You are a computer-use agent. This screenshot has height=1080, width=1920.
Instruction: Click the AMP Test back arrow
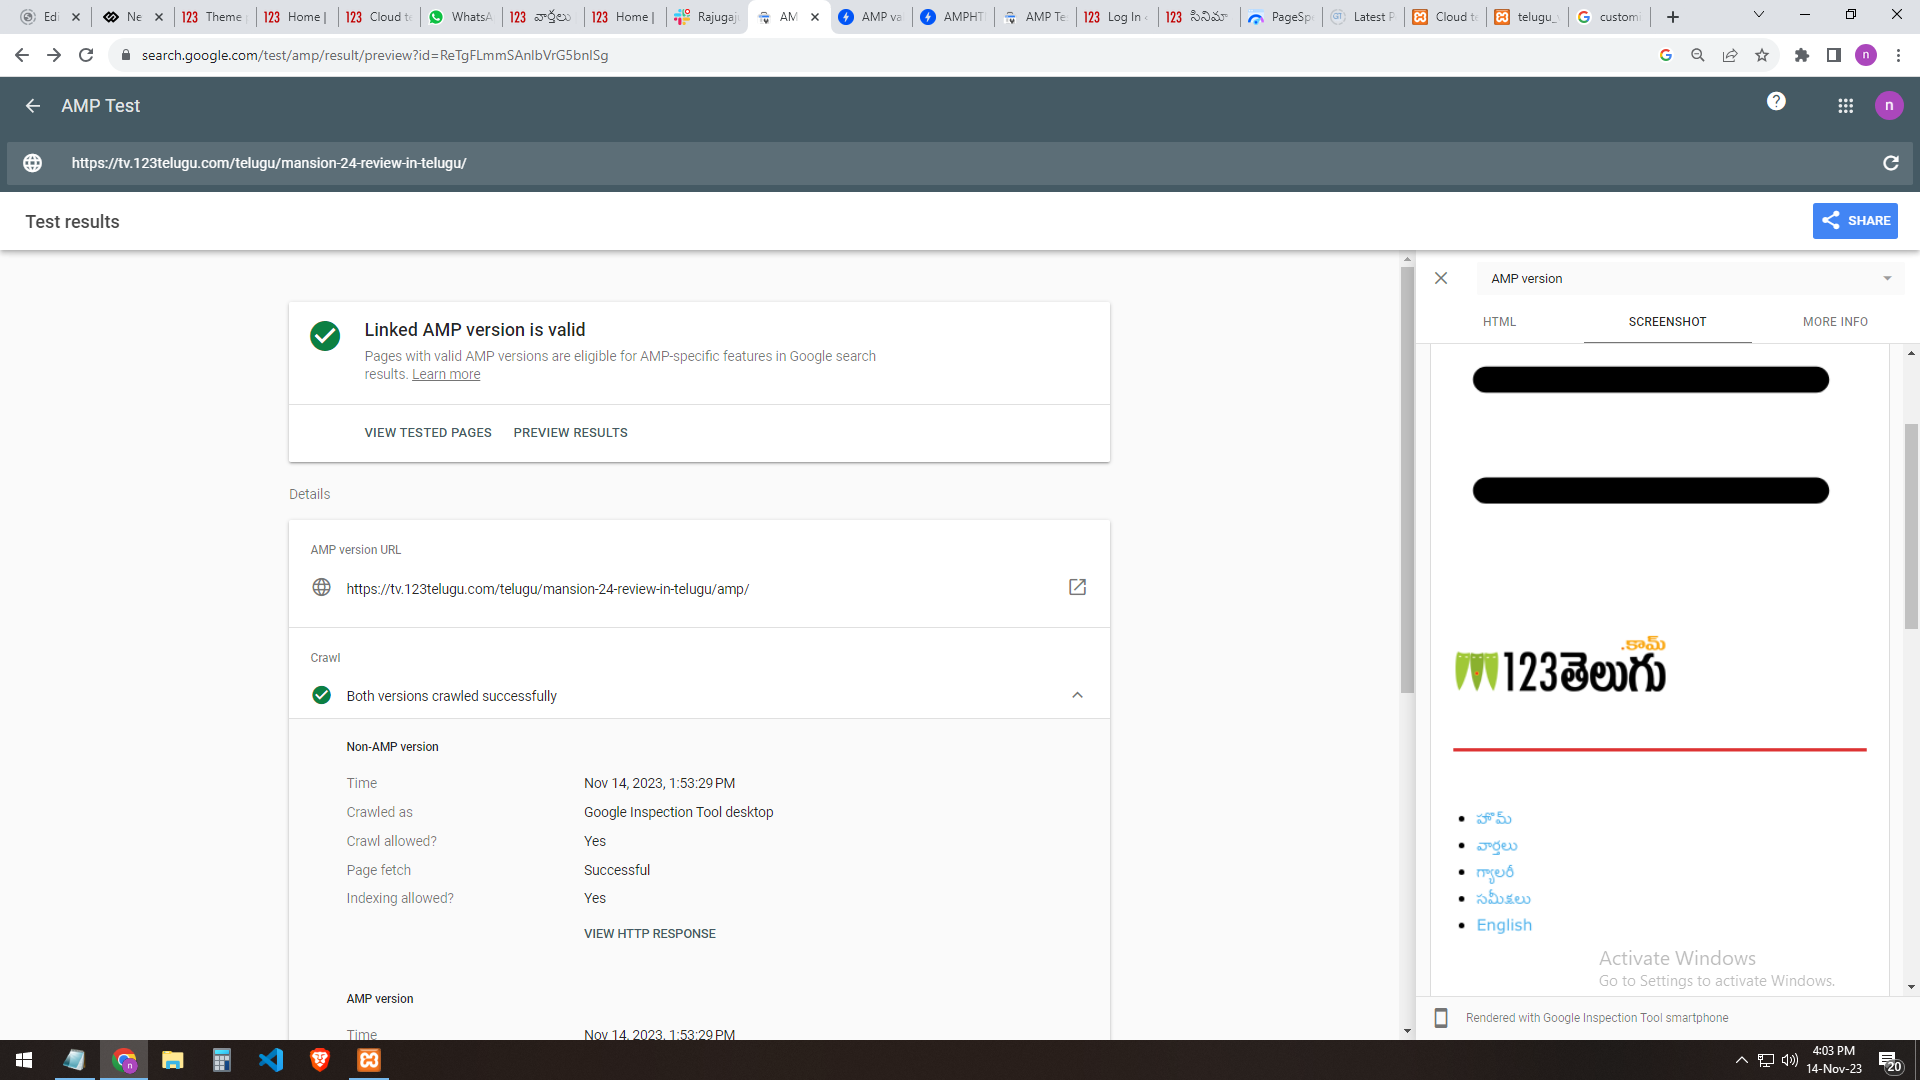(33, 106)
